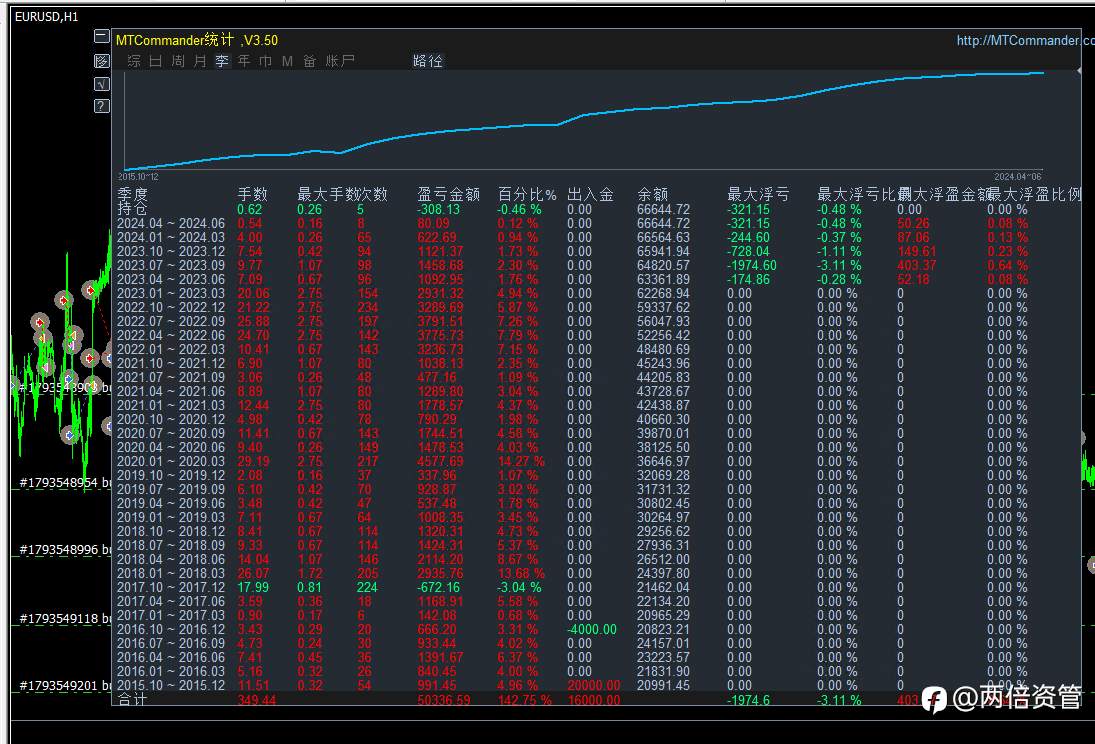Screen dimensions: 1095x744
Task: Select the 持仓 row label
Action: [132, 209]
